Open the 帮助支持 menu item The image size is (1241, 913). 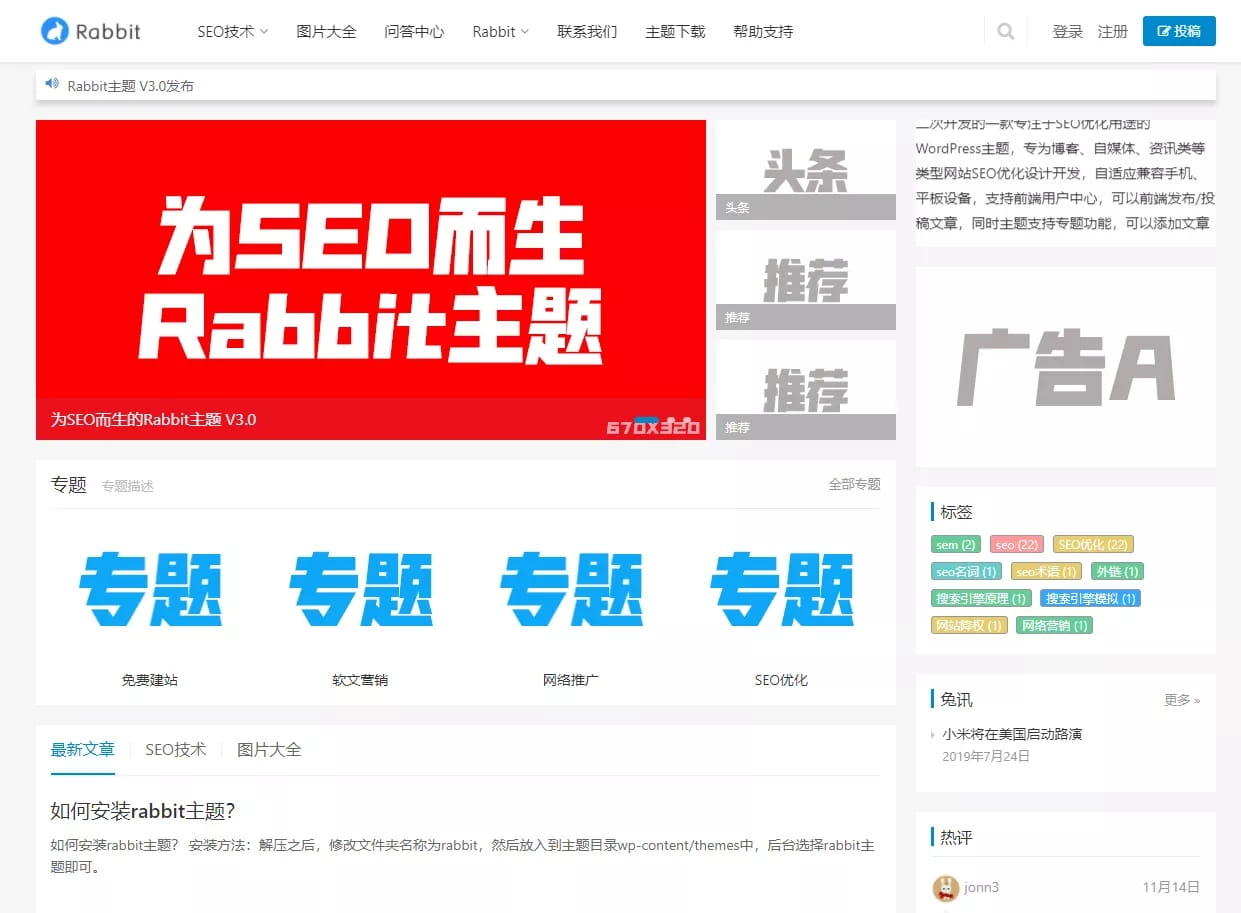click(x=763, y=31)
